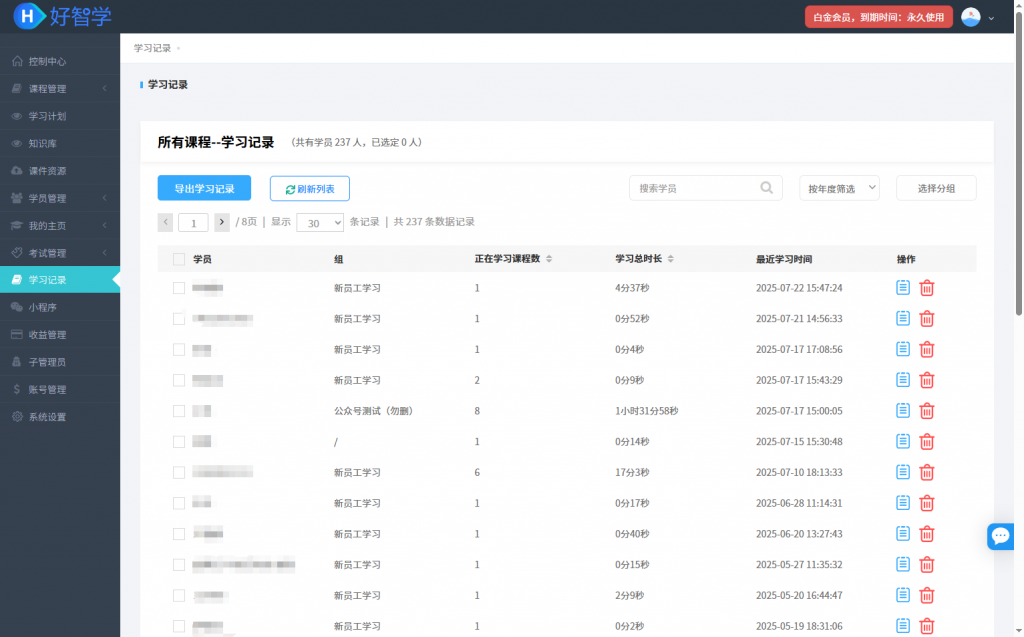Open the floating chat support icon
The width and height of the screenshot is (1024, 637).
pyautogui.click(x=1001, y=537)
